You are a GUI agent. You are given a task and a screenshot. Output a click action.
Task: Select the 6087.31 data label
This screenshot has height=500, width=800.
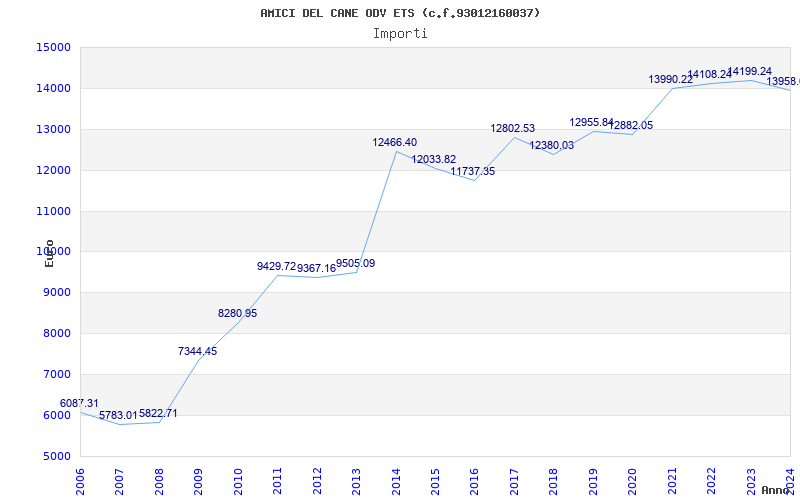tap(79, 404)
